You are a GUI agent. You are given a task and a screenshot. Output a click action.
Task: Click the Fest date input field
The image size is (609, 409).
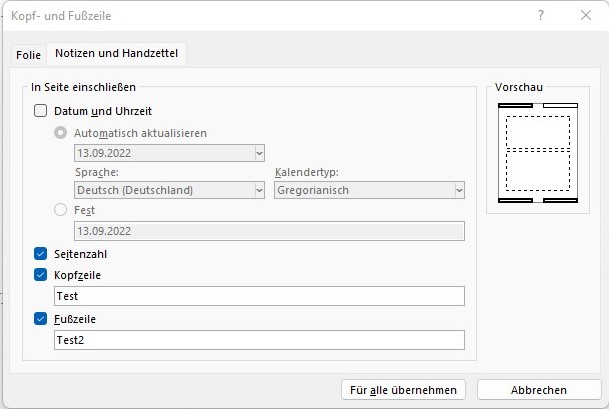point(269,231)
